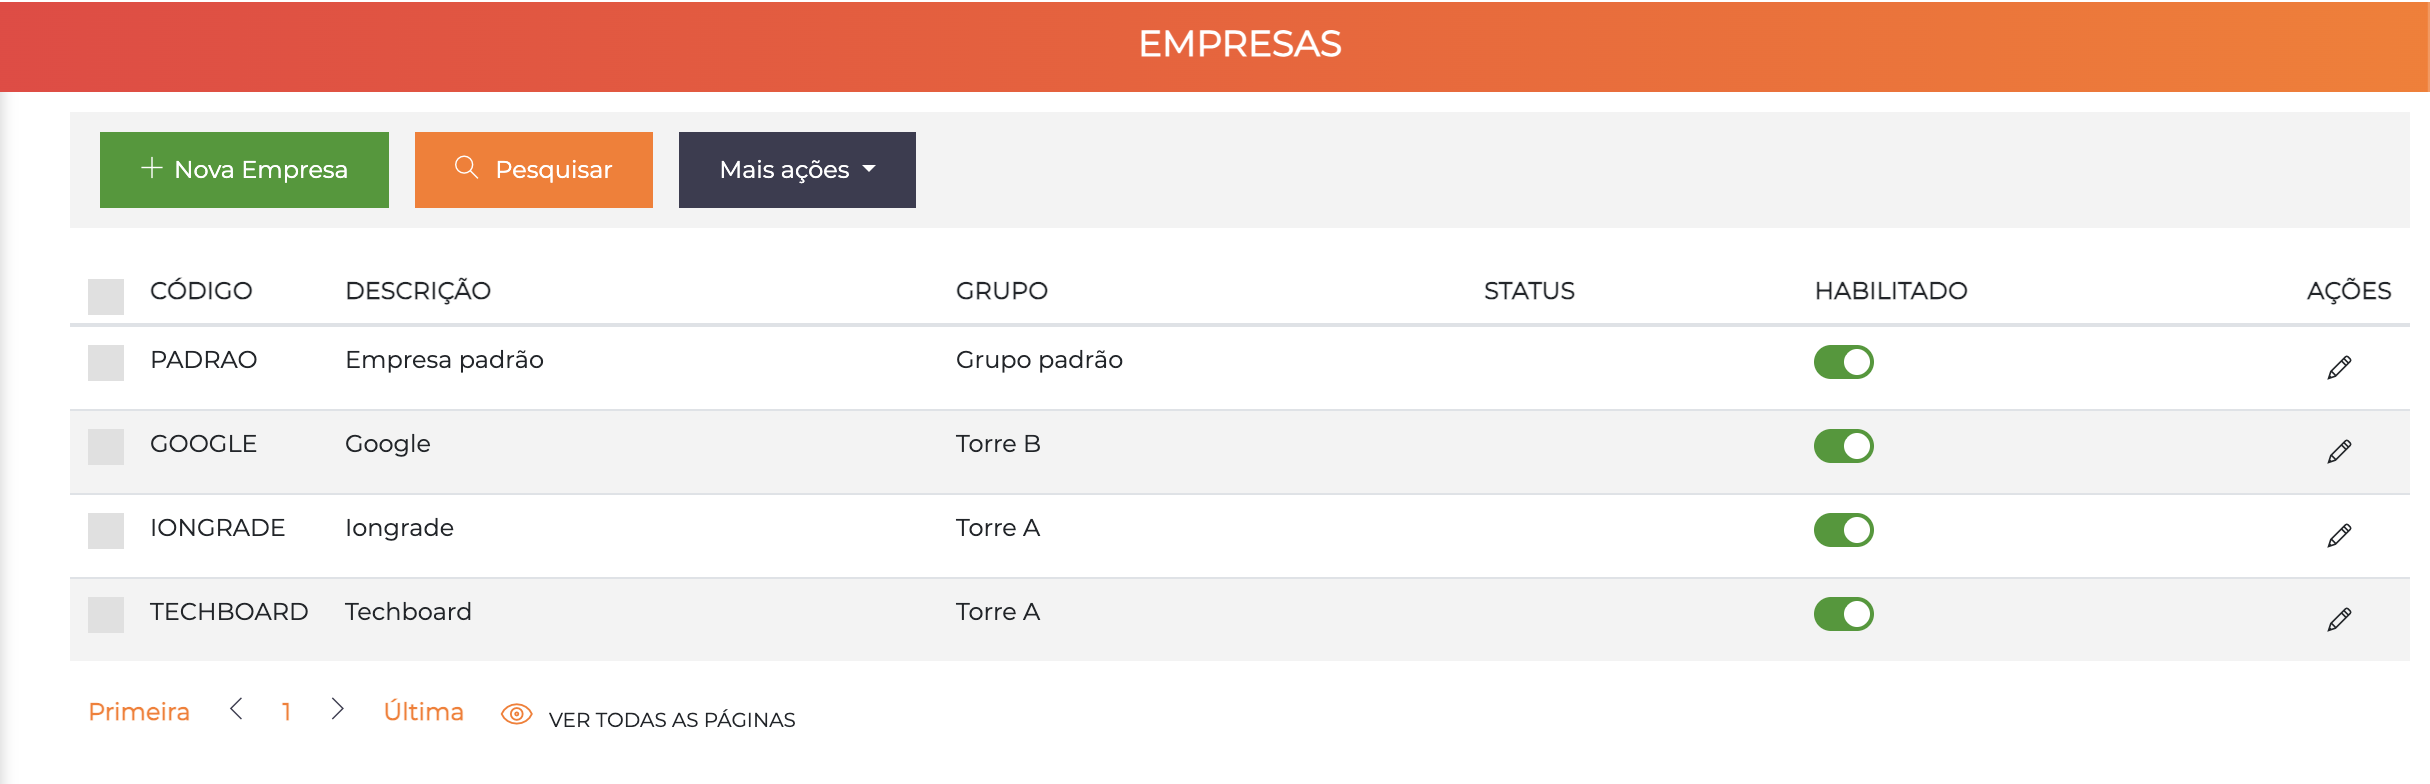The height and width of the screenshot is (784, 2430).
Task: Disable the TECHBOARD company toggle
Action: [x=1843, y=613]
